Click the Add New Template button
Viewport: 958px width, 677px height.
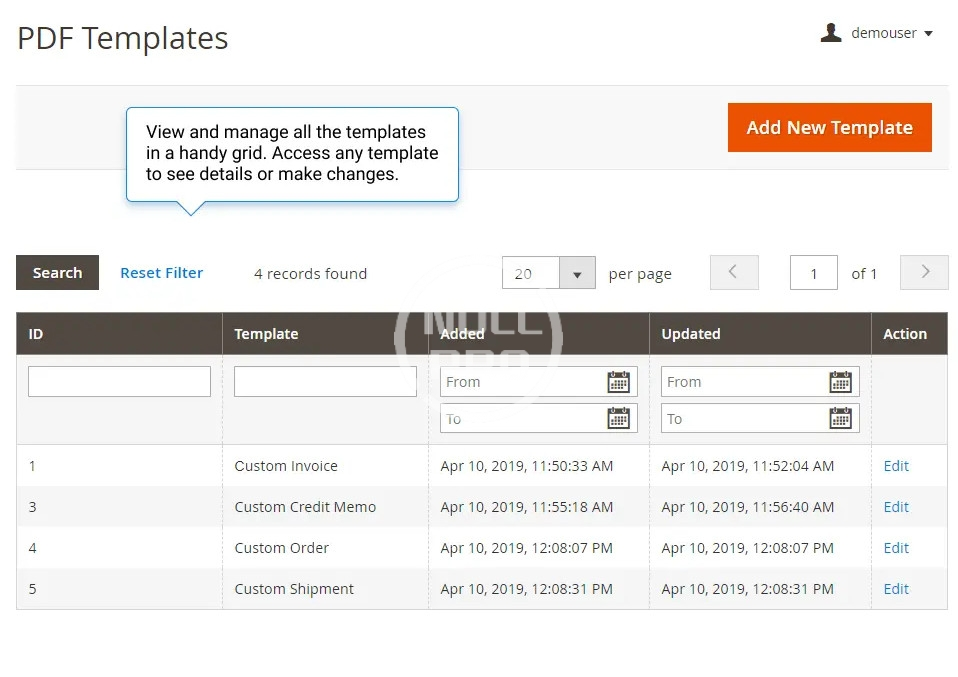tap(829, 128)
